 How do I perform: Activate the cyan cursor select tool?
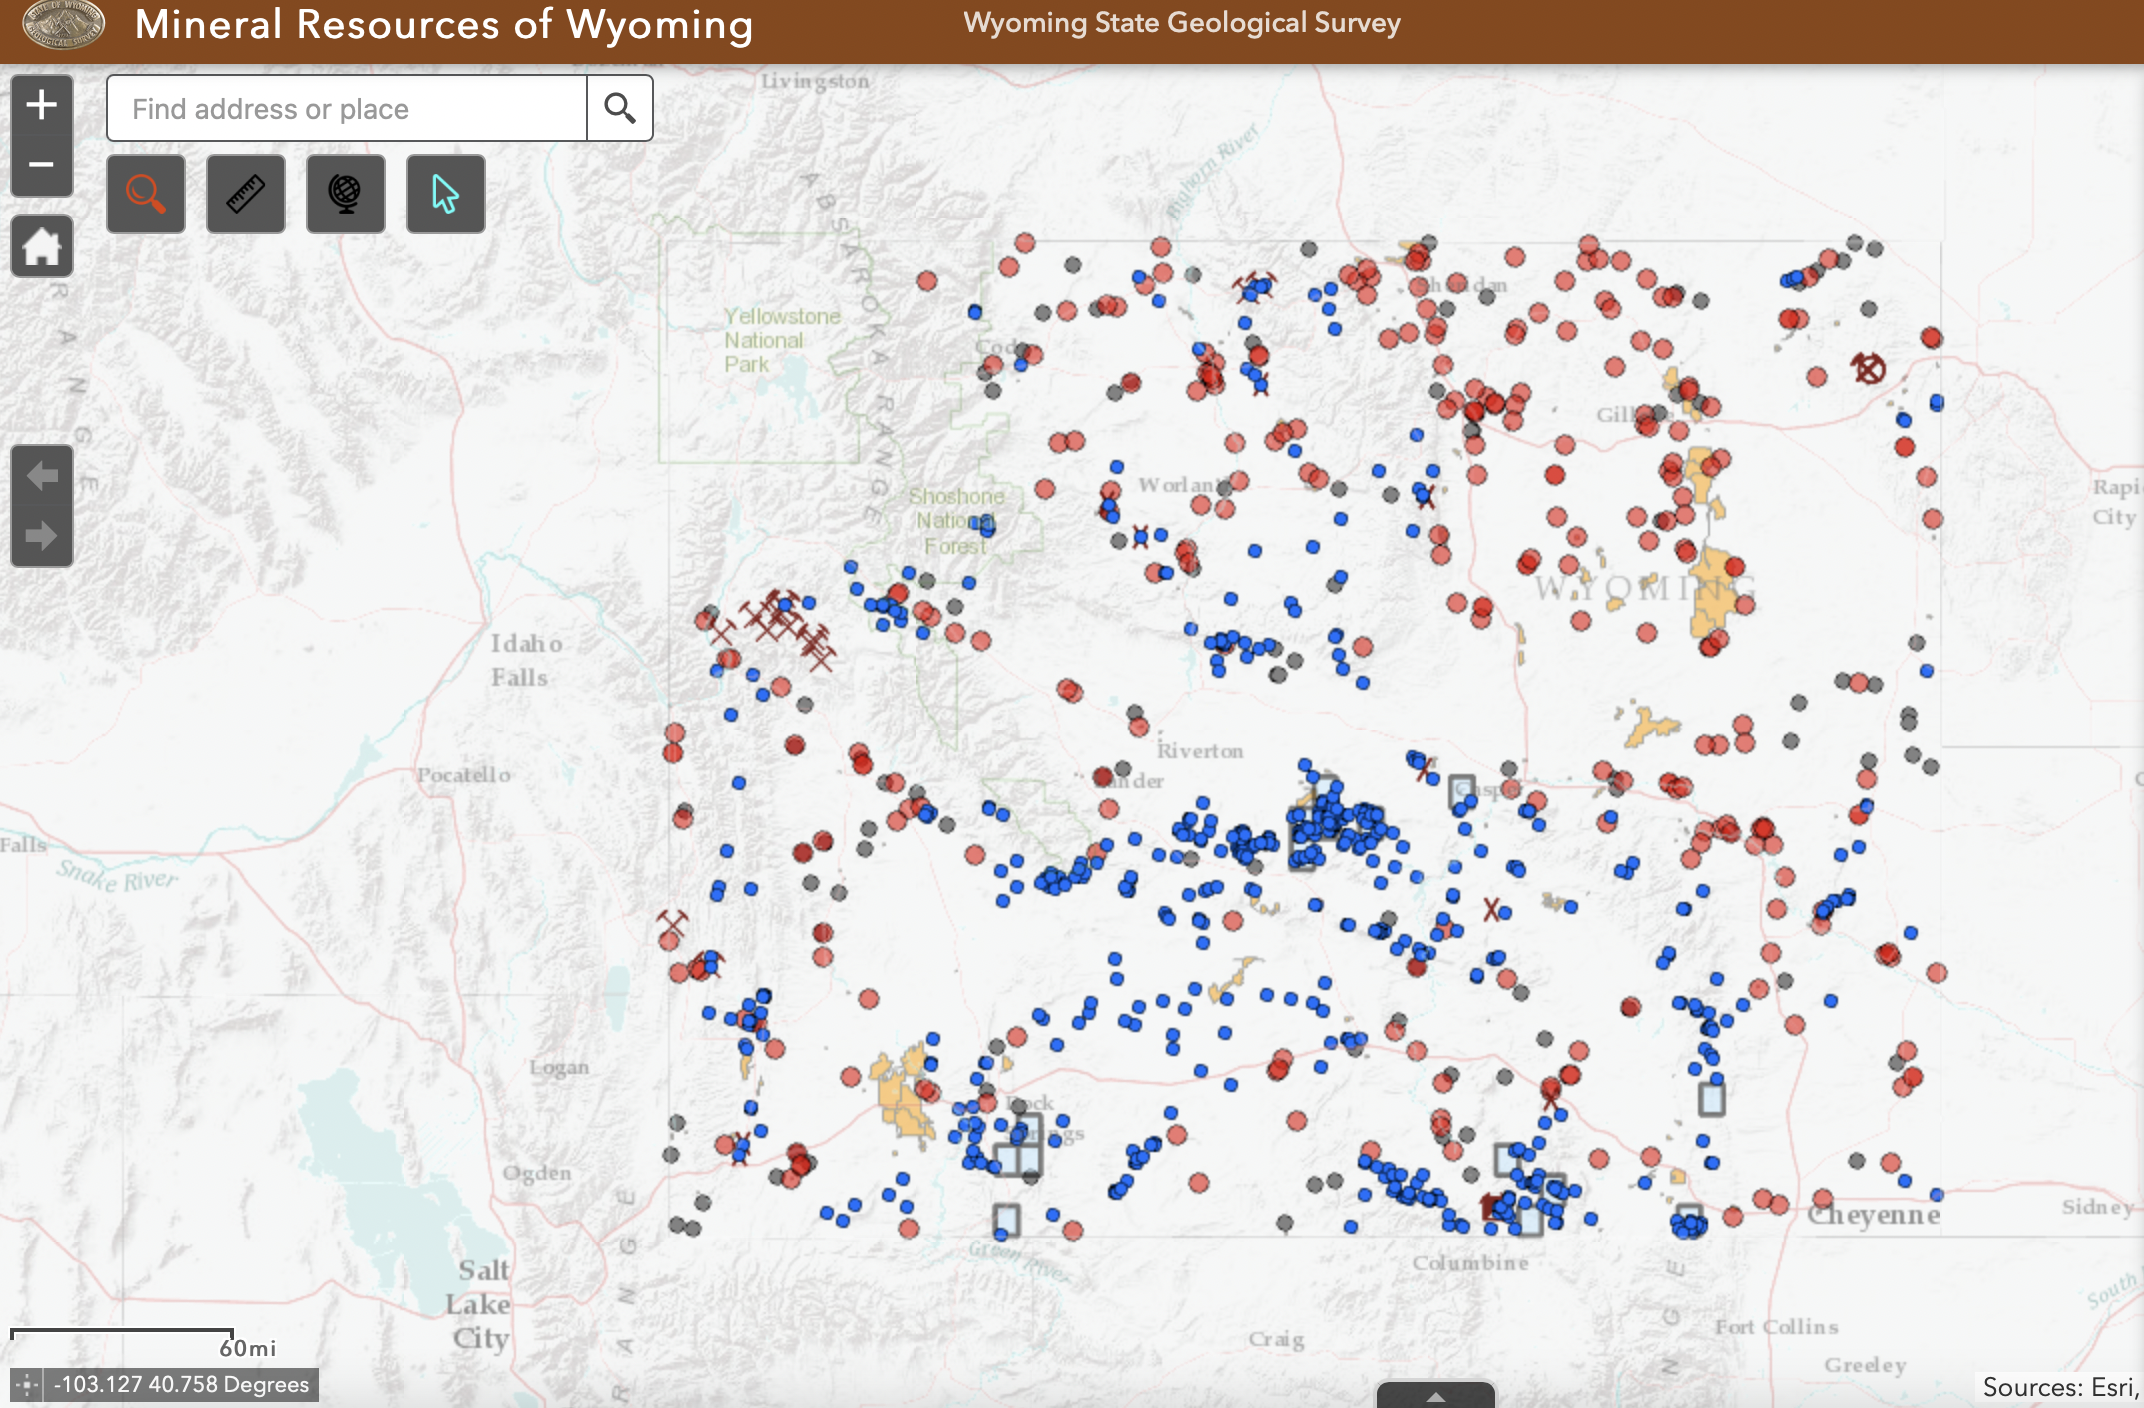point(446,194)
